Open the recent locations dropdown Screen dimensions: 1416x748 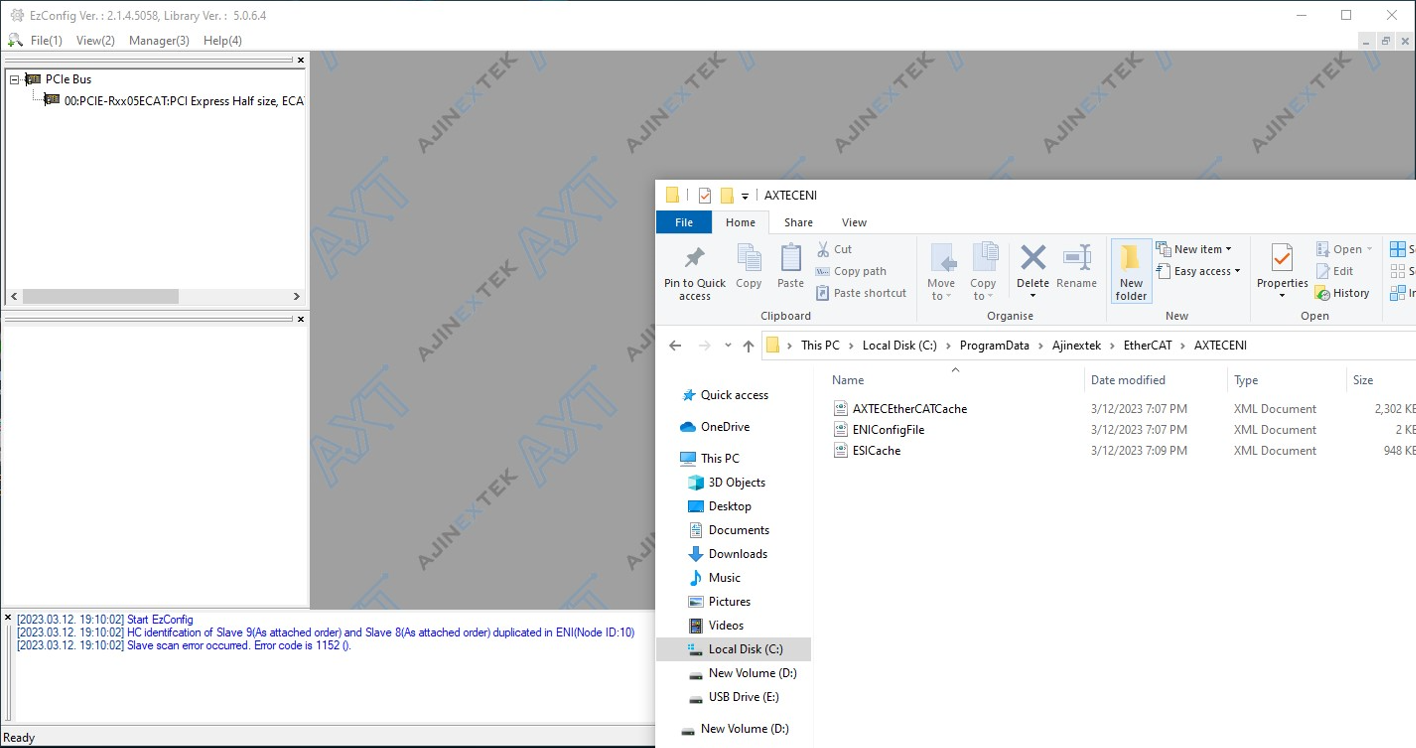[x=728, y=346]
